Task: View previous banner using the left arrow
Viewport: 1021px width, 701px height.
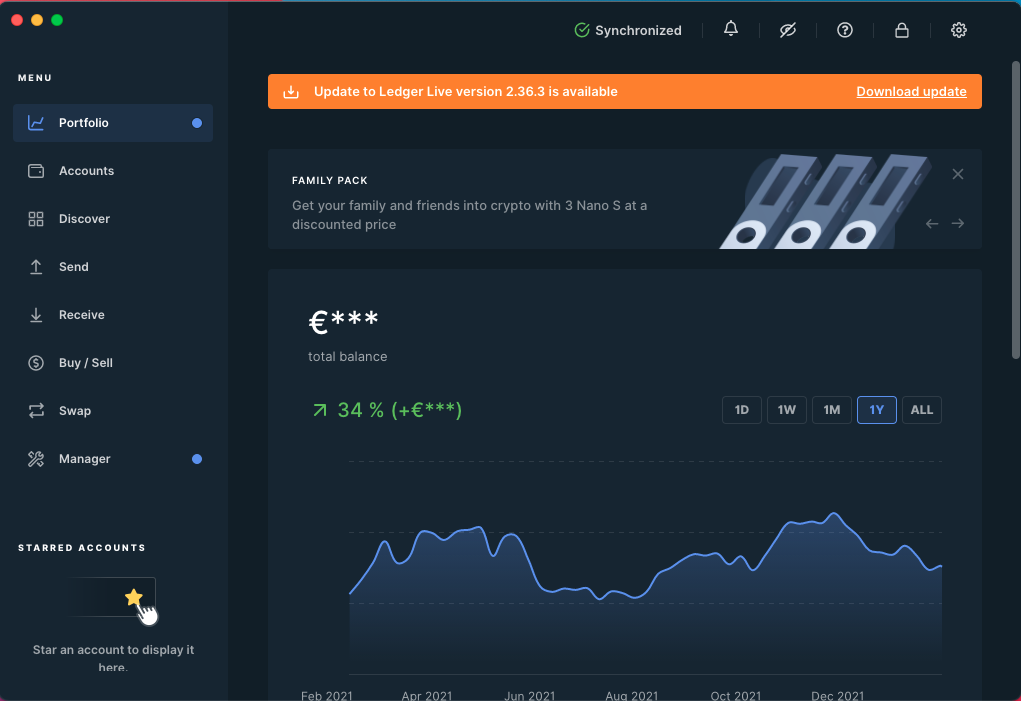Action: 931,223
